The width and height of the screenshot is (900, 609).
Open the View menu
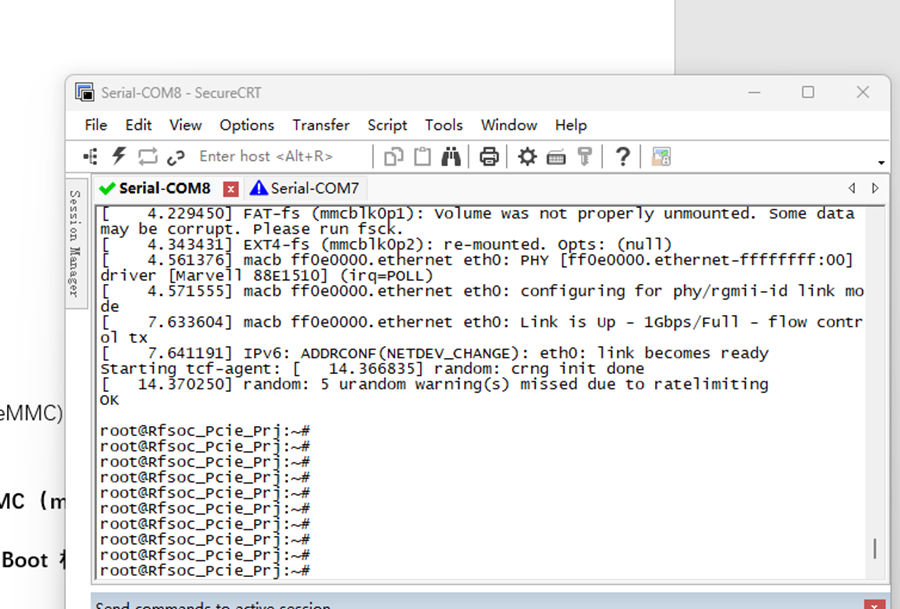(185, 125)
